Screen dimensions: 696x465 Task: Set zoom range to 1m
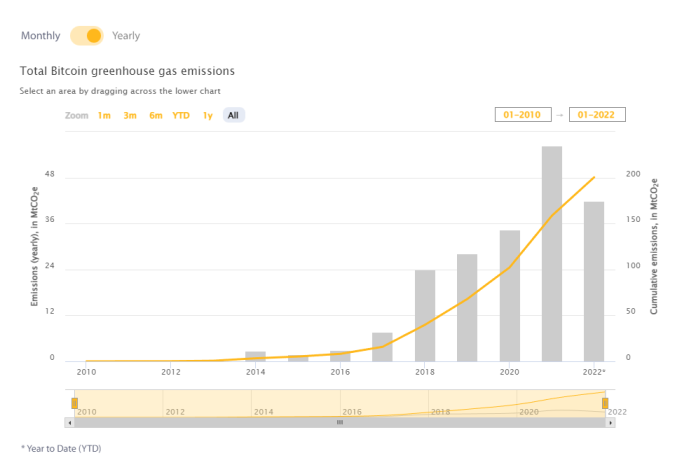click(x=104, y=115)
